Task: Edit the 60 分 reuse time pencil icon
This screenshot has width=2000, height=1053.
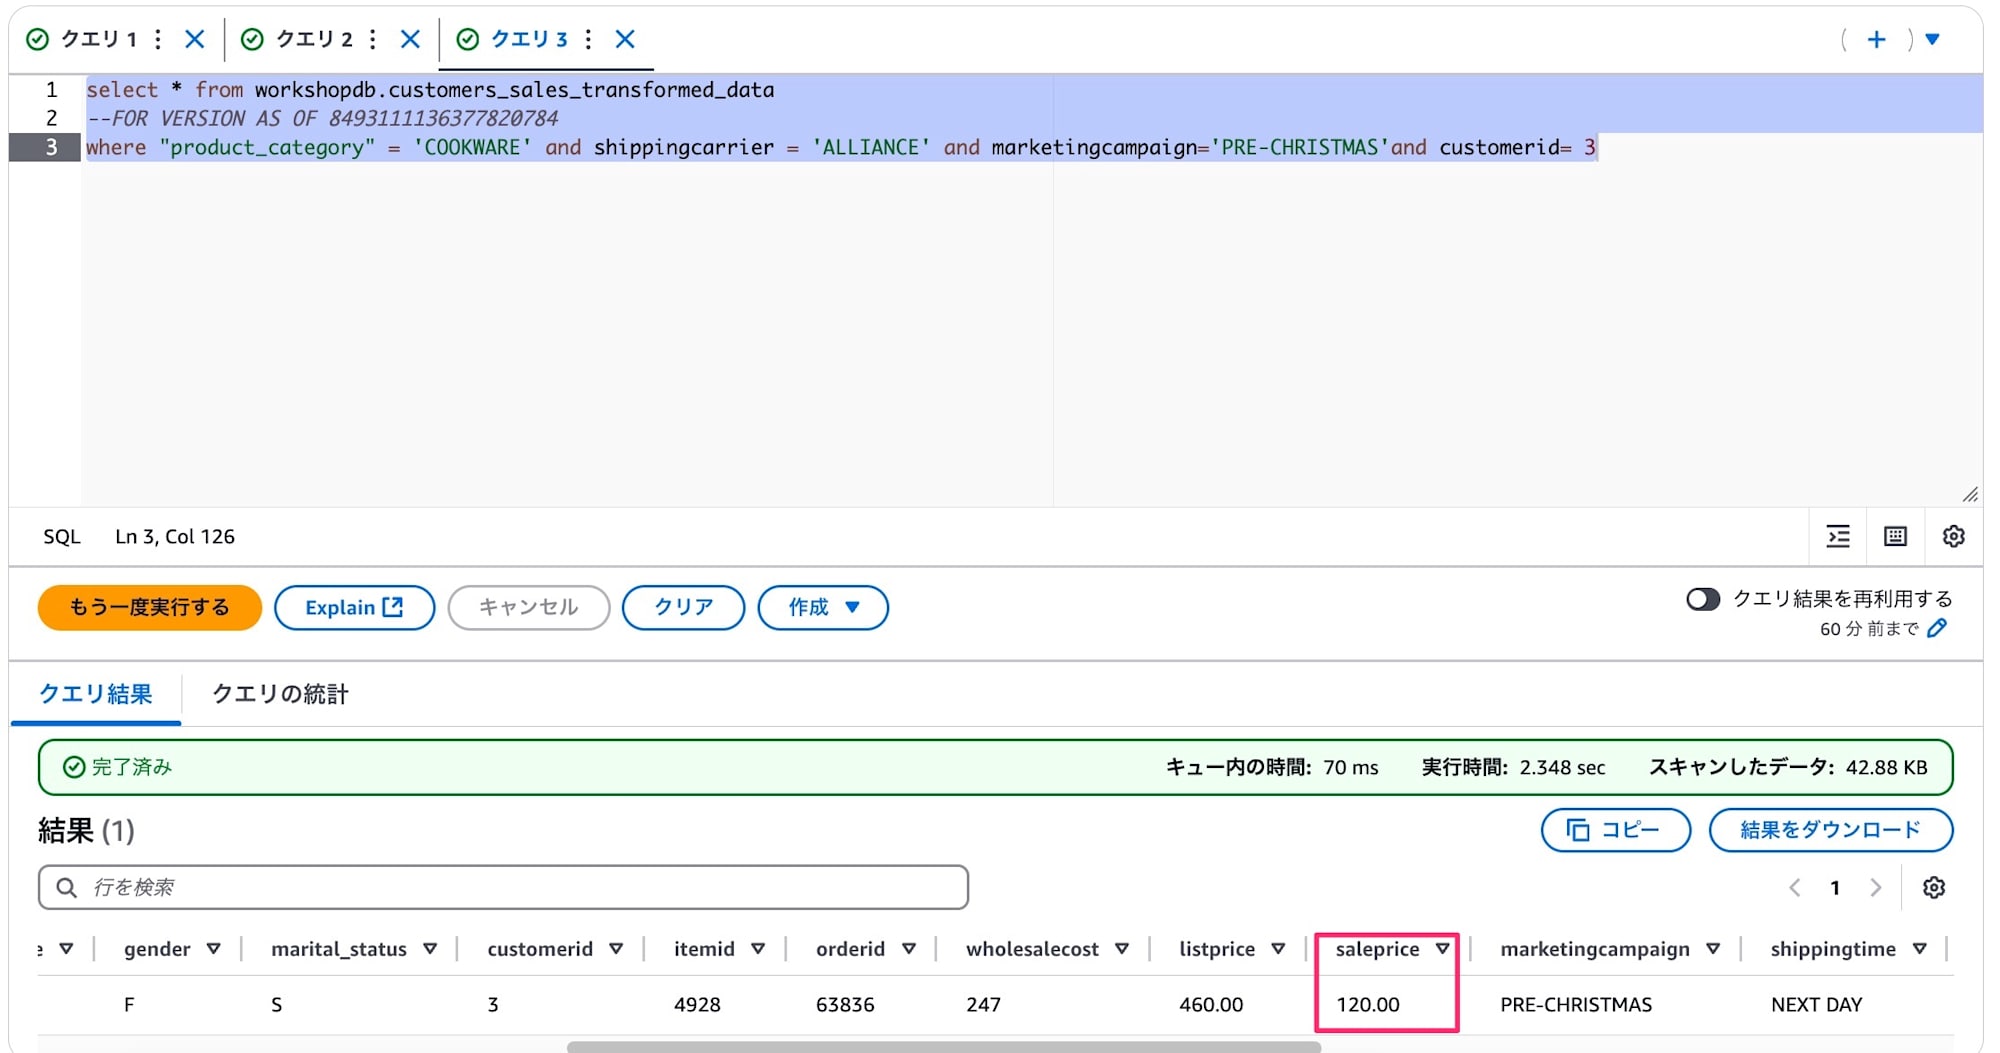Action: pos(1937,628)
